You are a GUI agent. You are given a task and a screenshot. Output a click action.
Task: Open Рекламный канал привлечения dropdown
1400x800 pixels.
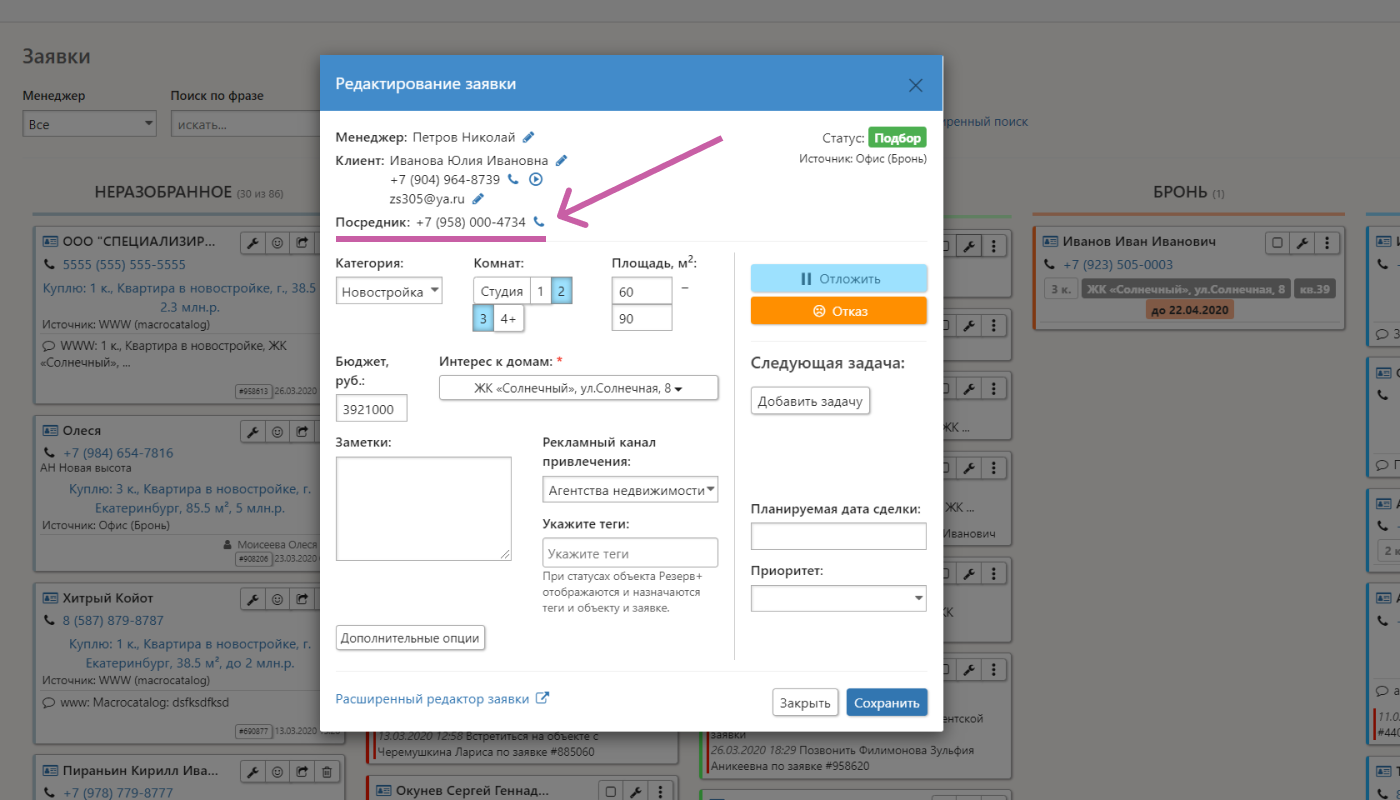tap(630, 490)
